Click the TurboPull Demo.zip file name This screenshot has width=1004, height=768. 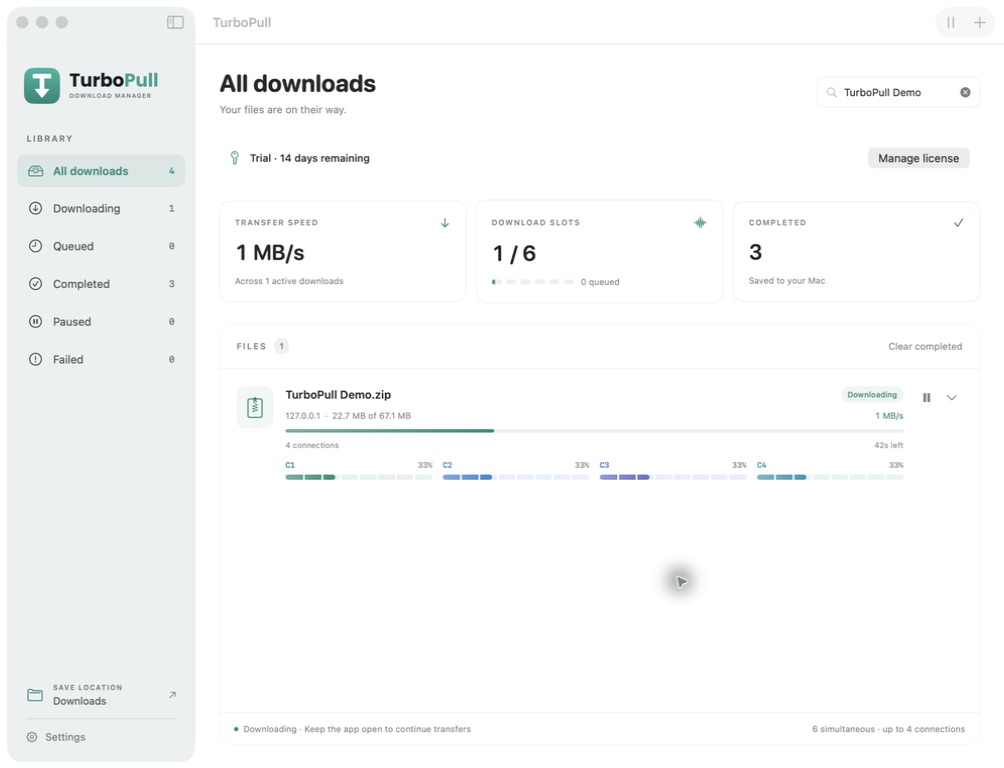(338, 395)
